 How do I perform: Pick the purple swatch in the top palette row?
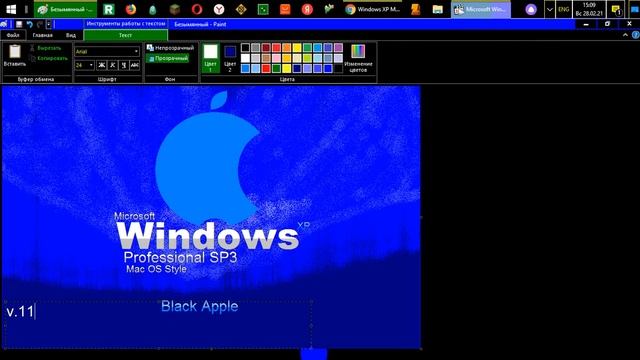click(338, 48)
